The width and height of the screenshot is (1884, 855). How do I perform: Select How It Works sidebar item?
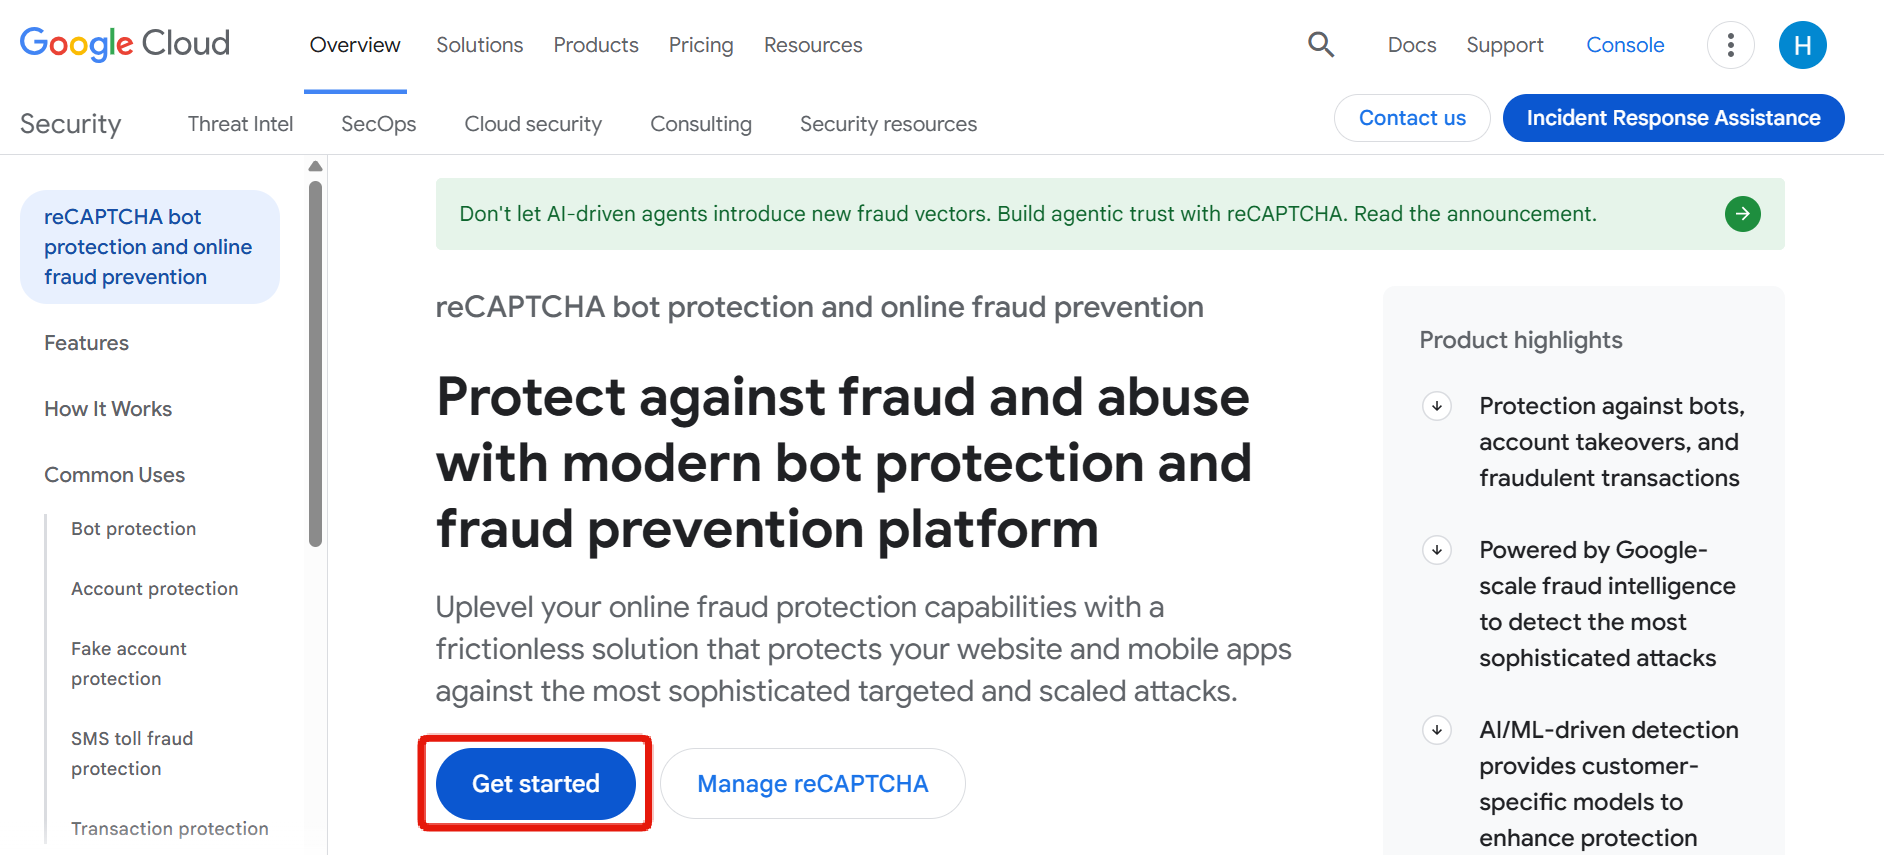coord(108,409)
